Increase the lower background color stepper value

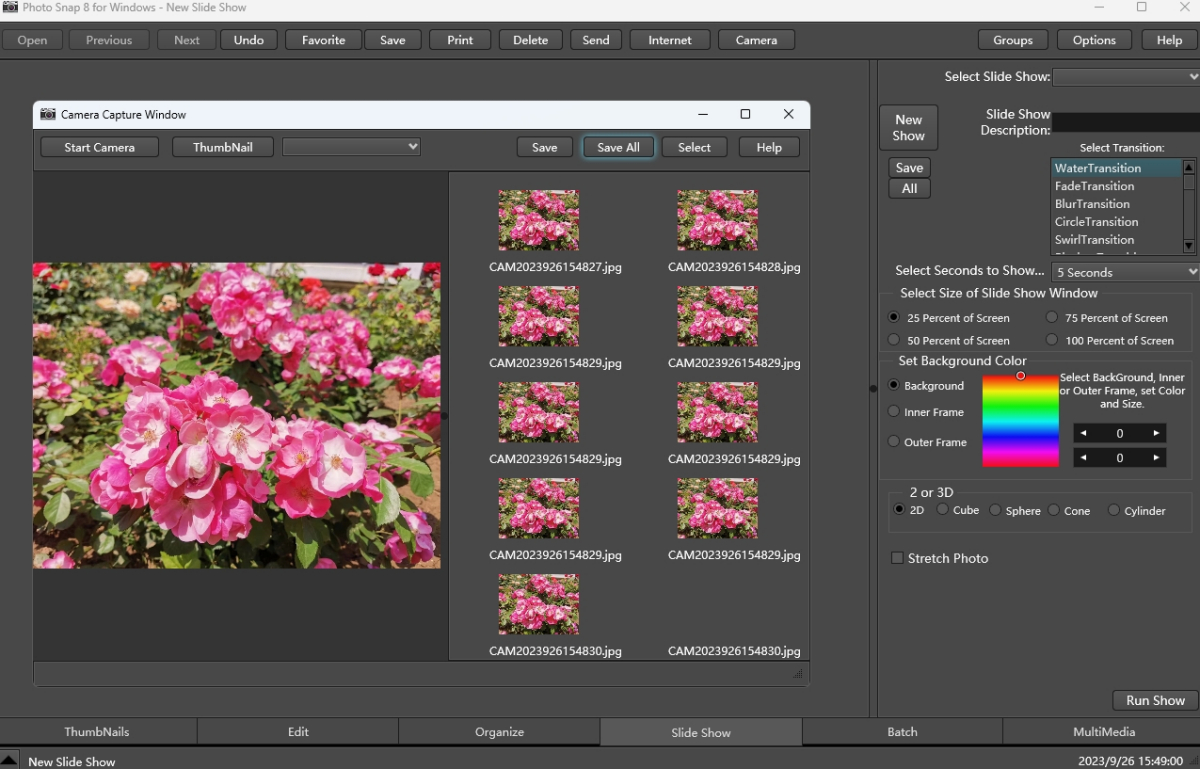(x=1156, y=457)
